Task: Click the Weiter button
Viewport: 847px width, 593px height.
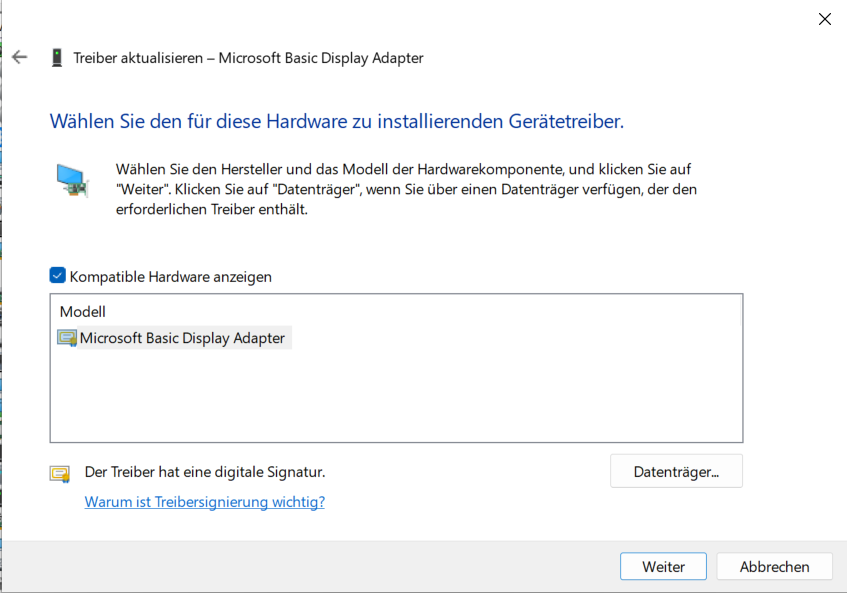Action: pyautogui.click(x=663, y=566)
